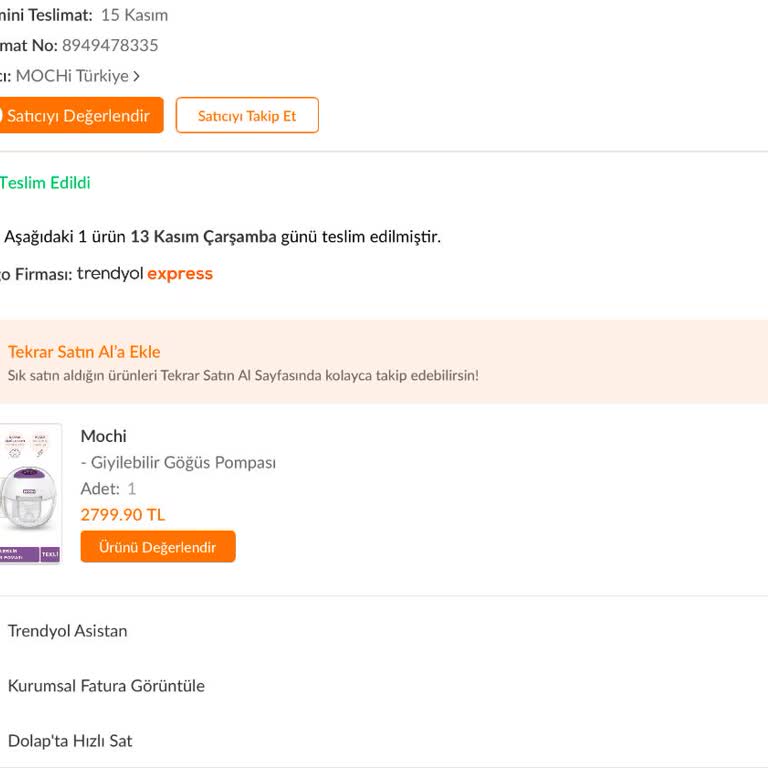Open the Giyilebilir Göğüs Pompası product title
The image size is (768, 768).
coord(182,463)
